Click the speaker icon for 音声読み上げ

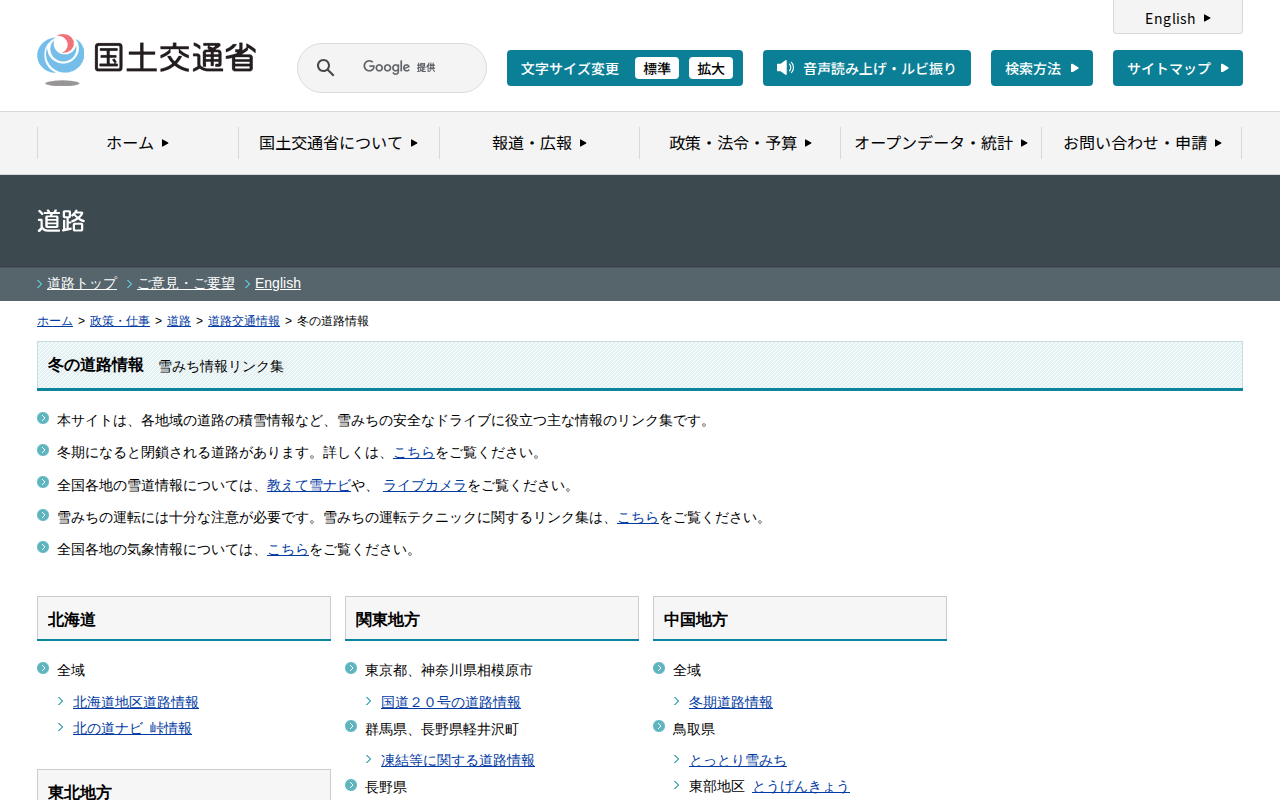click(785, 68)
